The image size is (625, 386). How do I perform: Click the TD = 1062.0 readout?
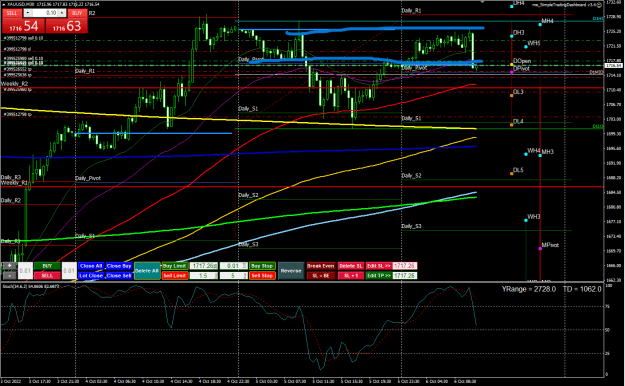582,289
